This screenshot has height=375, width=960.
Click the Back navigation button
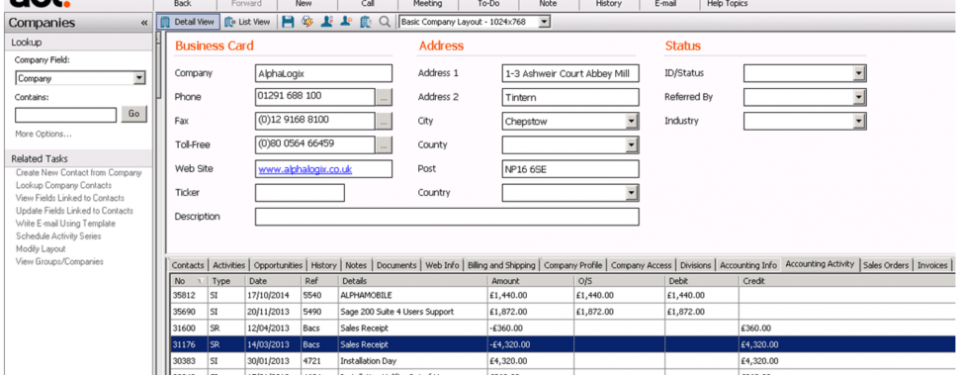[182, 4]
